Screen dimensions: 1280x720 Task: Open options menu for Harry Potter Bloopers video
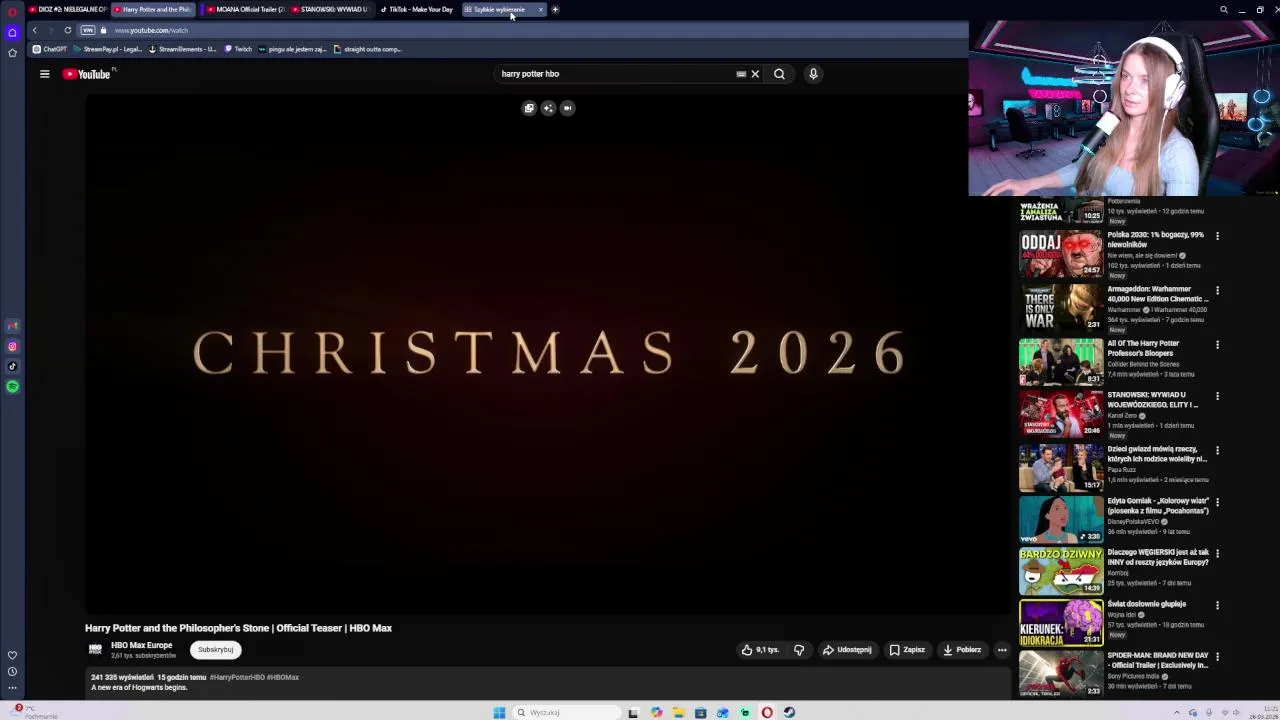coord(1217,345)
